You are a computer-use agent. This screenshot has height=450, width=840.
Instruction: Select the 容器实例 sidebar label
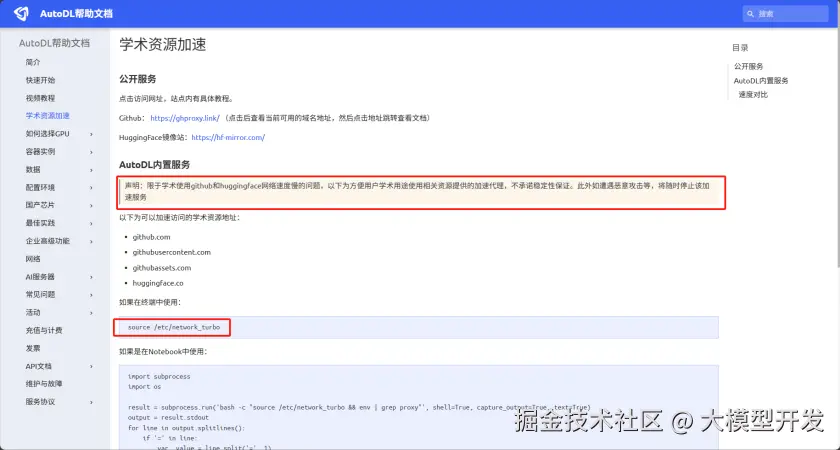[40, 152]
